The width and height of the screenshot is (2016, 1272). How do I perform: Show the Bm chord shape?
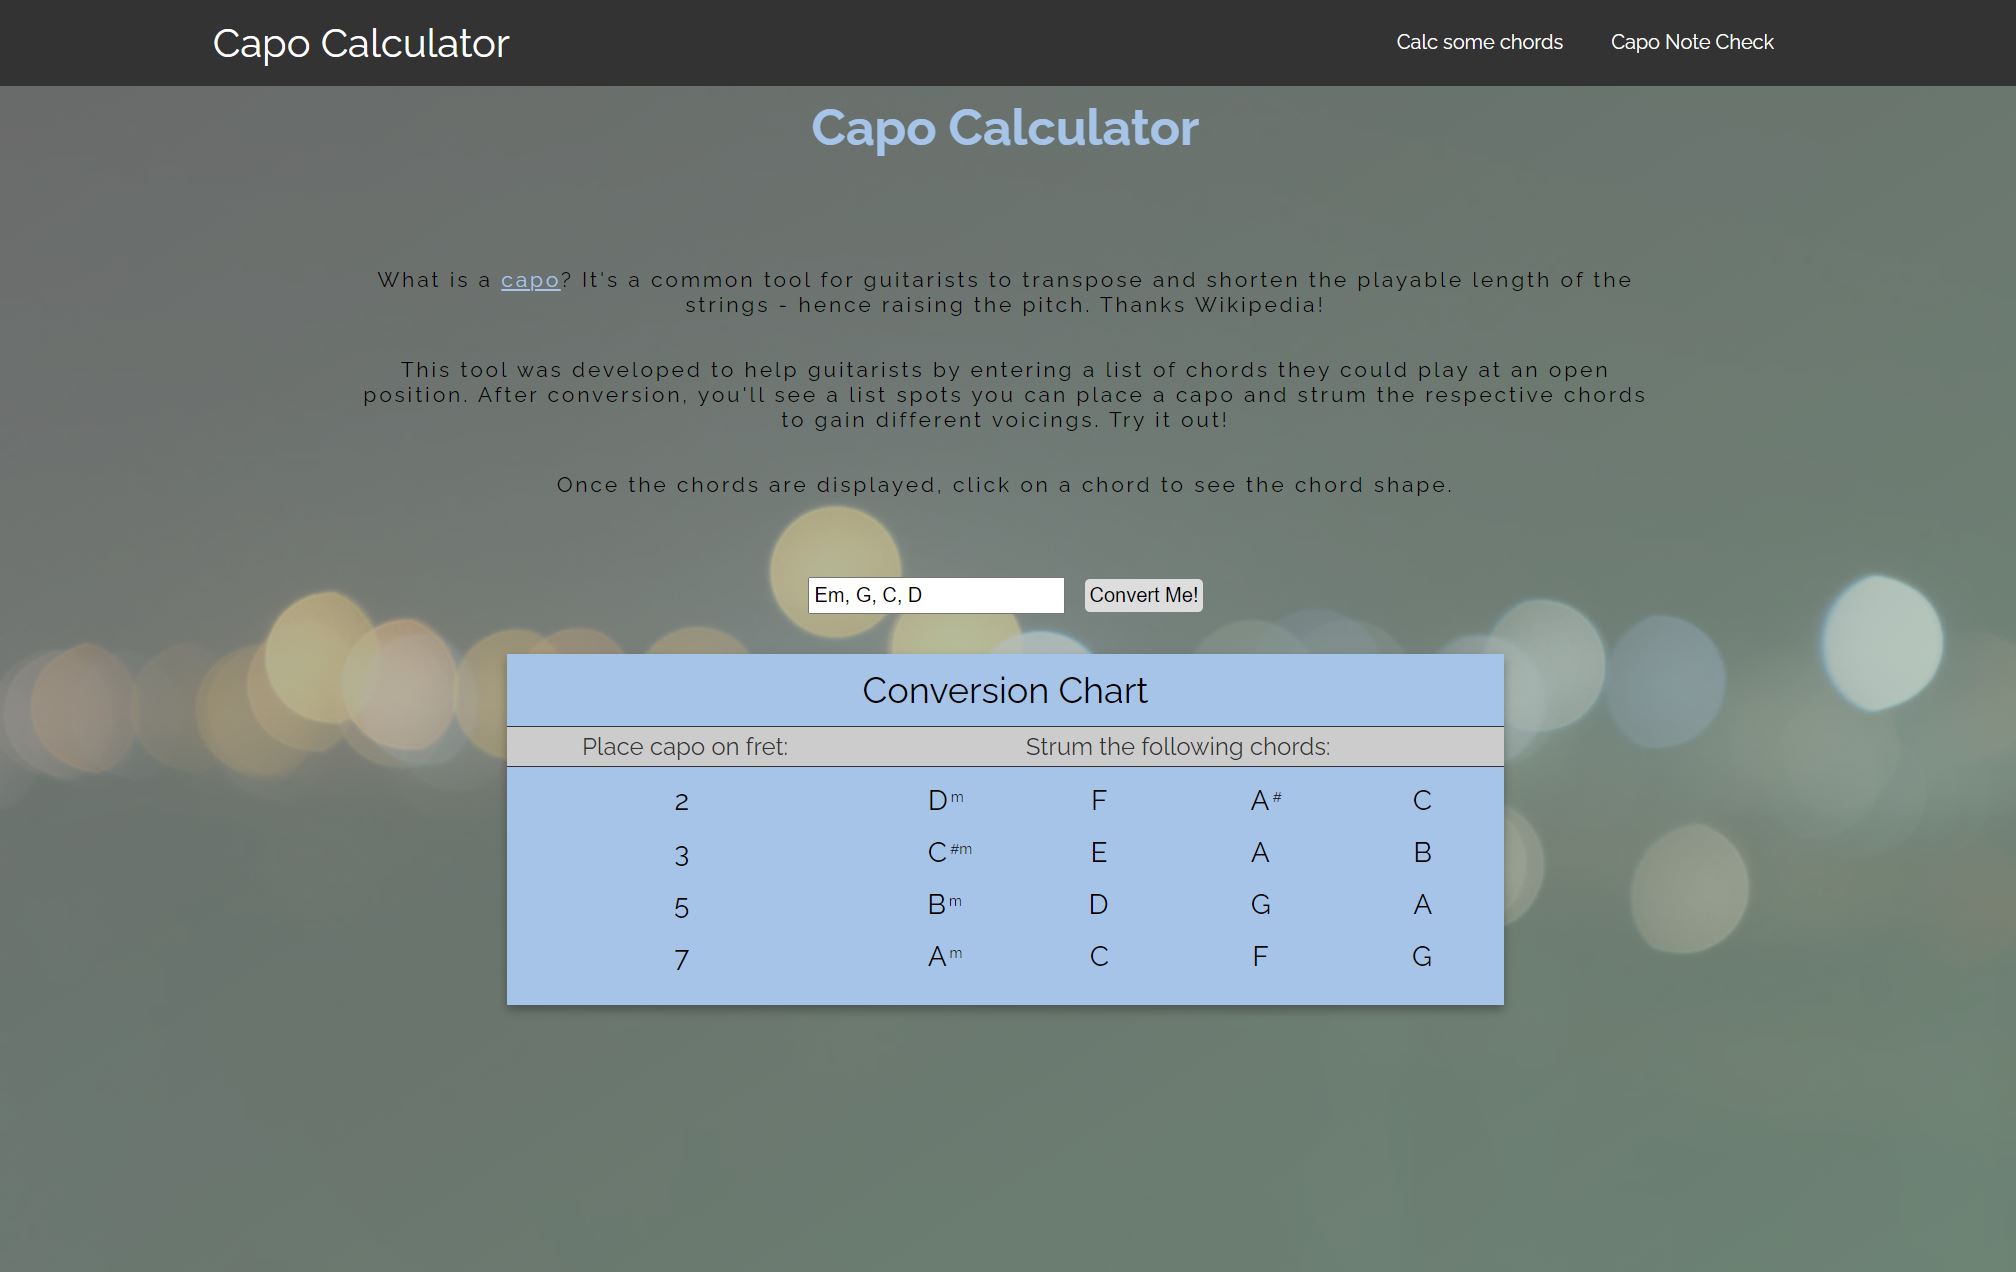(944, 904)
